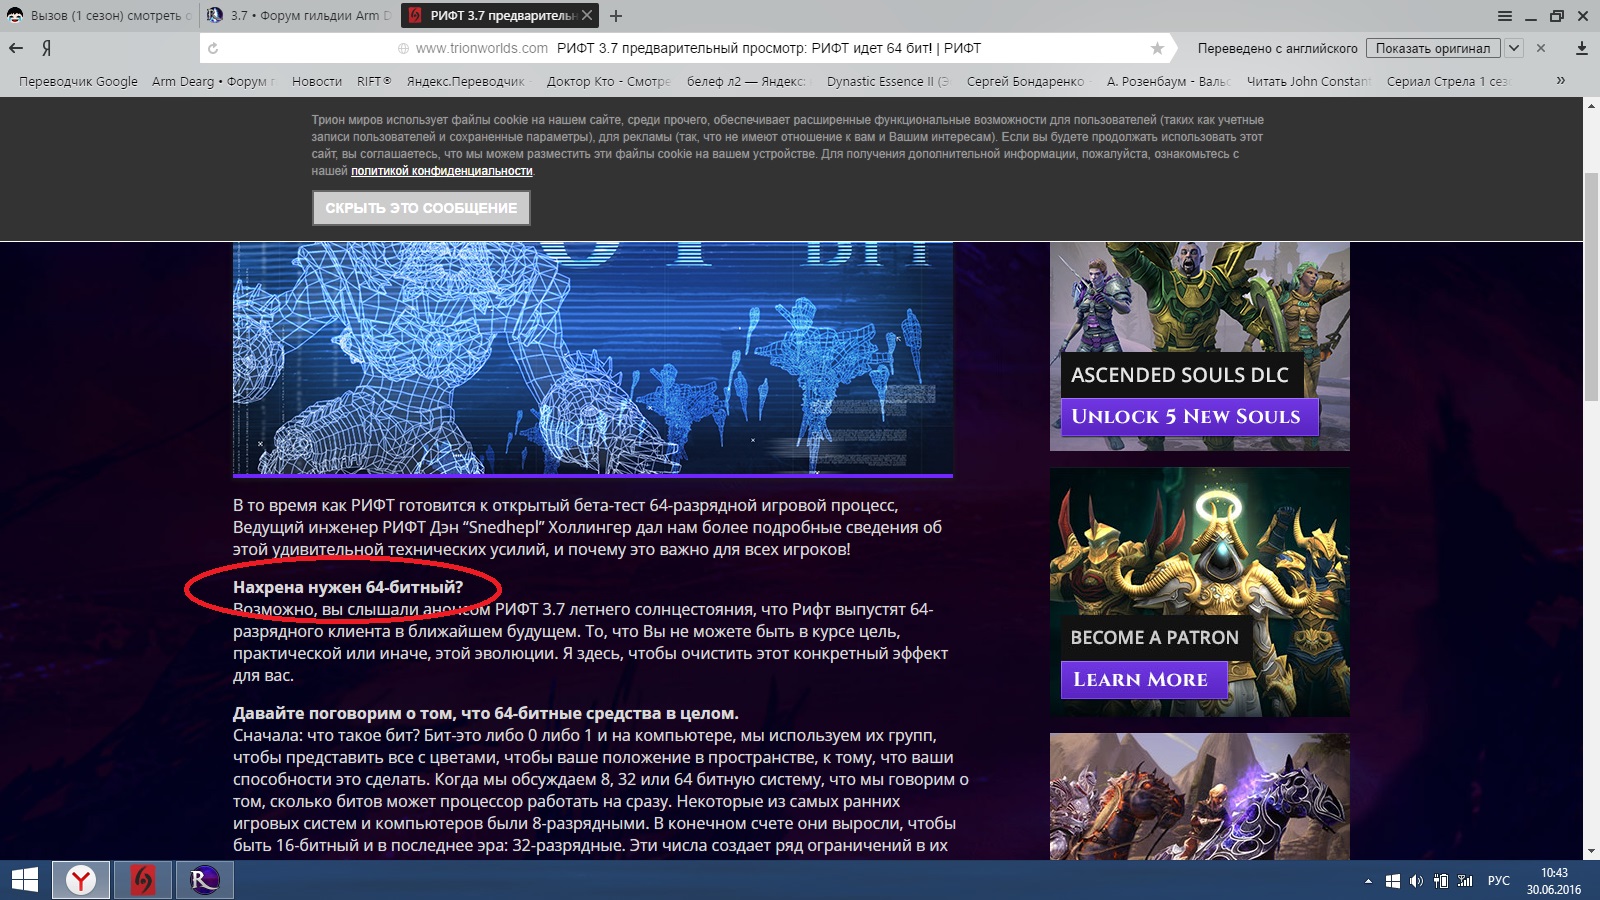Screen dimensions: 1600x900
Task: Open the Become a Patron banner image
Action: [x=1199, y=592]
